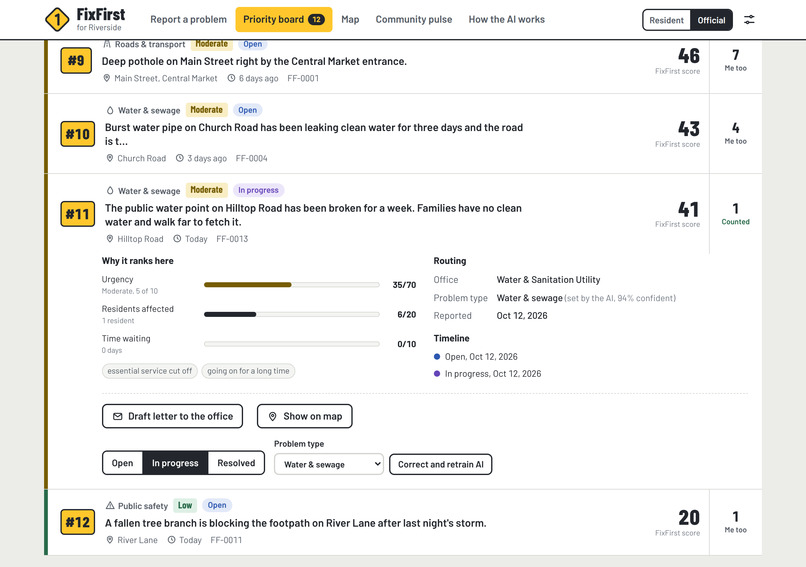The image size is (806, 567).
Task: Set report status to Open
Action: pyautogui.click(x=122, y=463)
